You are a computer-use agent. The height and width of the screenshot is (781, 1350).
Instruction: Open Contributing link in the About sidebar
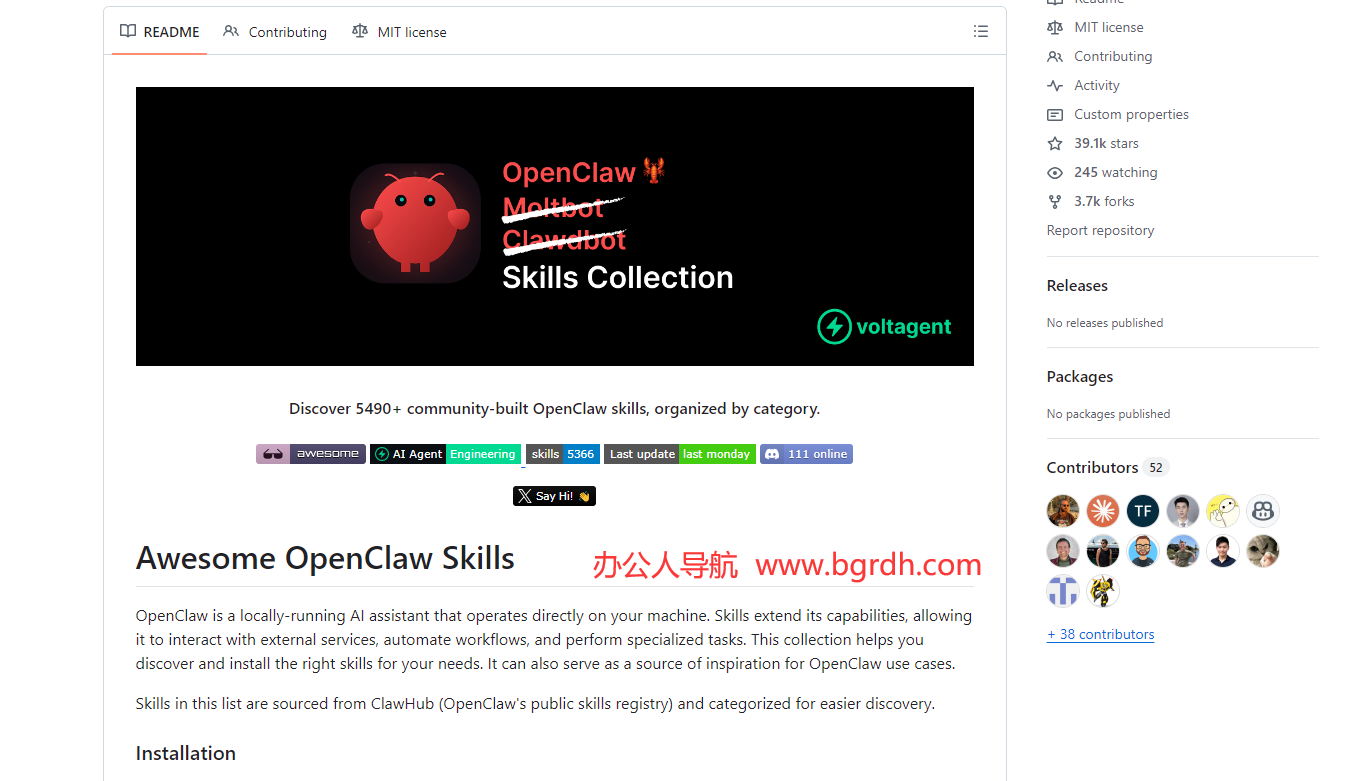(x=1113, y=56)
